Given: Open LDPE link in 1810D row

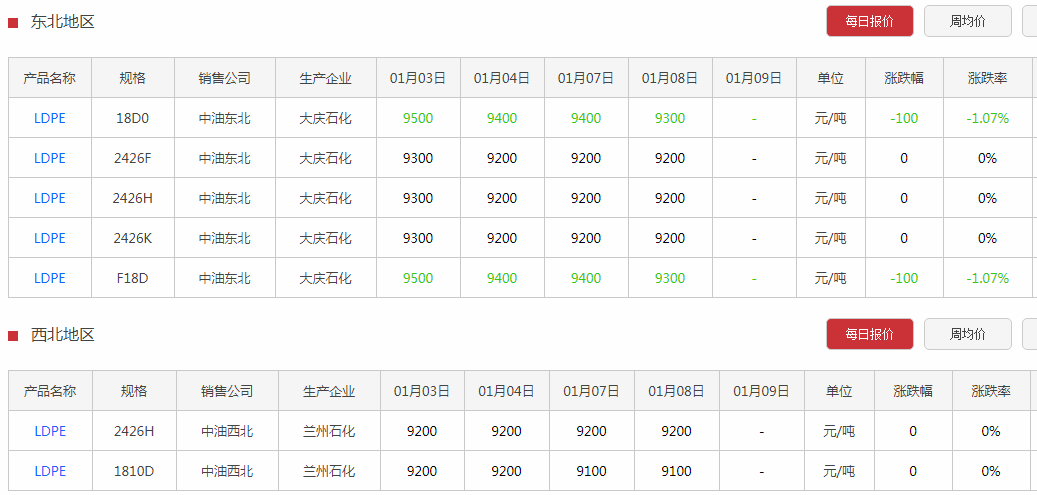Looking at the screenshot, I should (50, 471).
